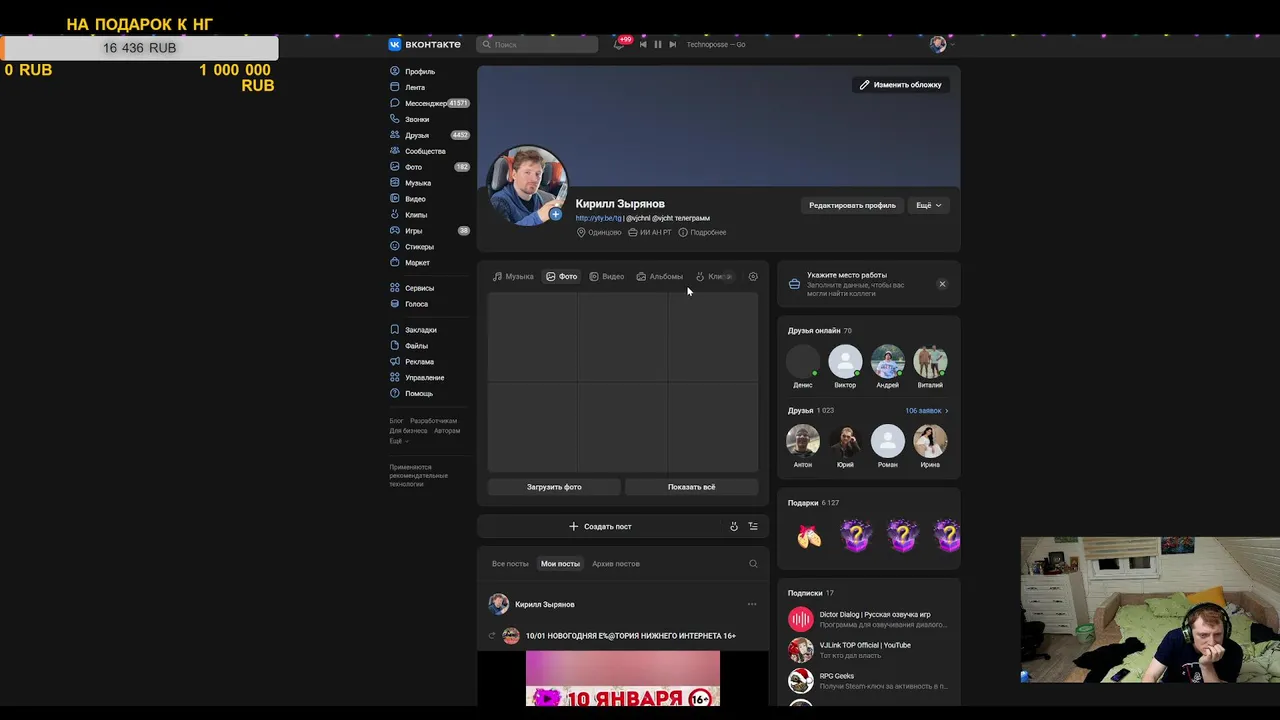Search posts with the wall magnifier icon

[753, 564]
